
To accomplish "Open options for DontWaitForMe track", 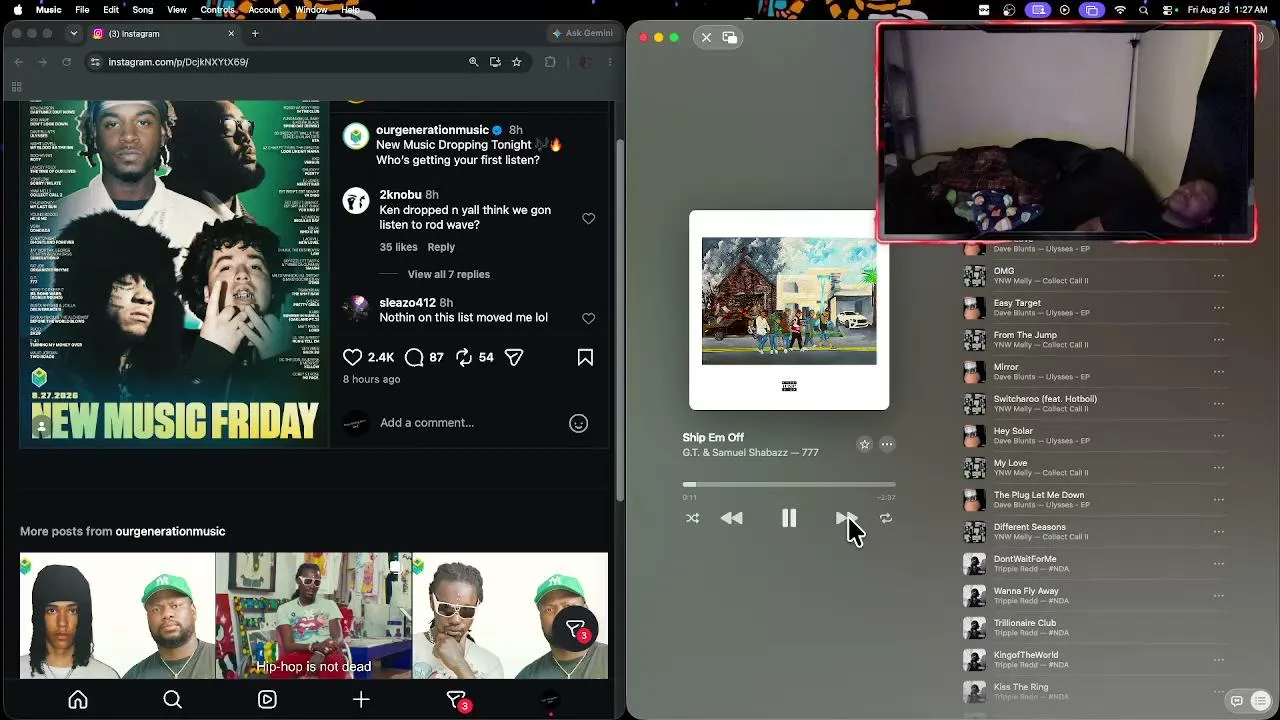I will coord(1219,564).
